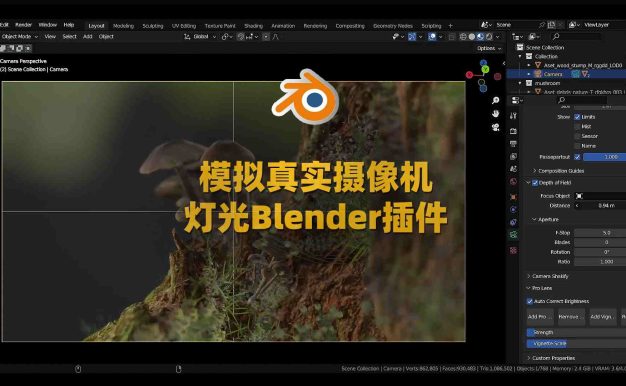This screenshot has height=386, width=626.
Task: Open the Camera Data properties tab
Action: (x=513, y=235)
